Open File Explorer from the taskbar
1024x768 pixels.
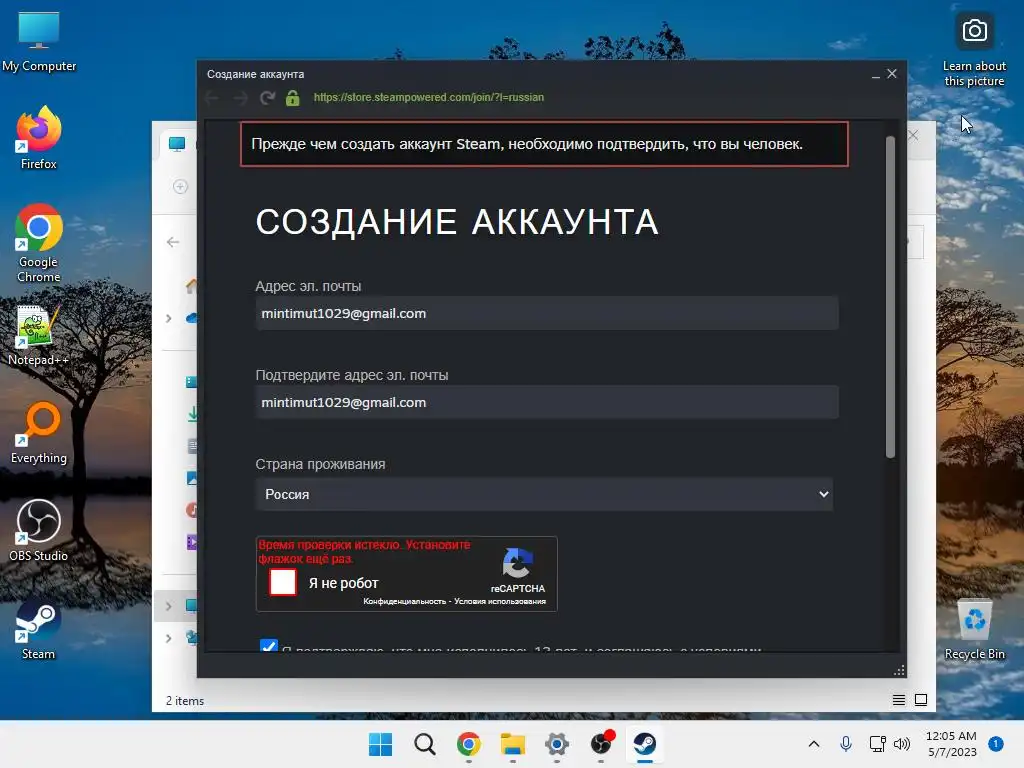click(x=513, y=744)
